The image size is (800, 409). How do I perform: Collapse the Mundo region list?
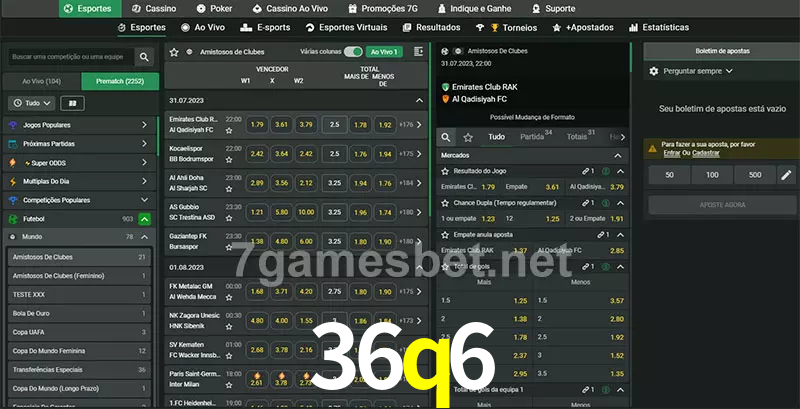pos(144,237)
